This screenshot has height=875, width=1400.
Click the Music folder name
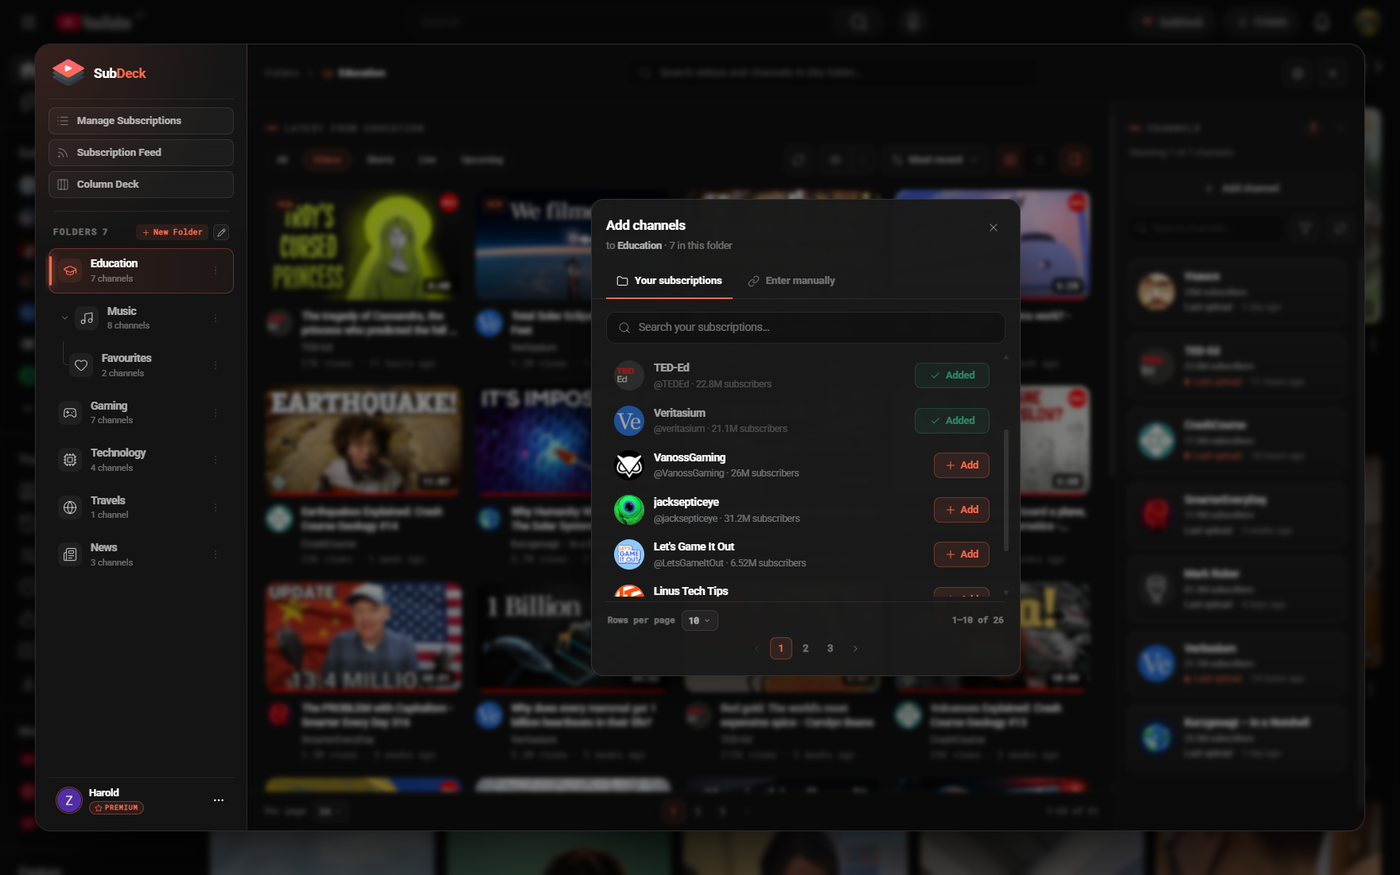122,311
